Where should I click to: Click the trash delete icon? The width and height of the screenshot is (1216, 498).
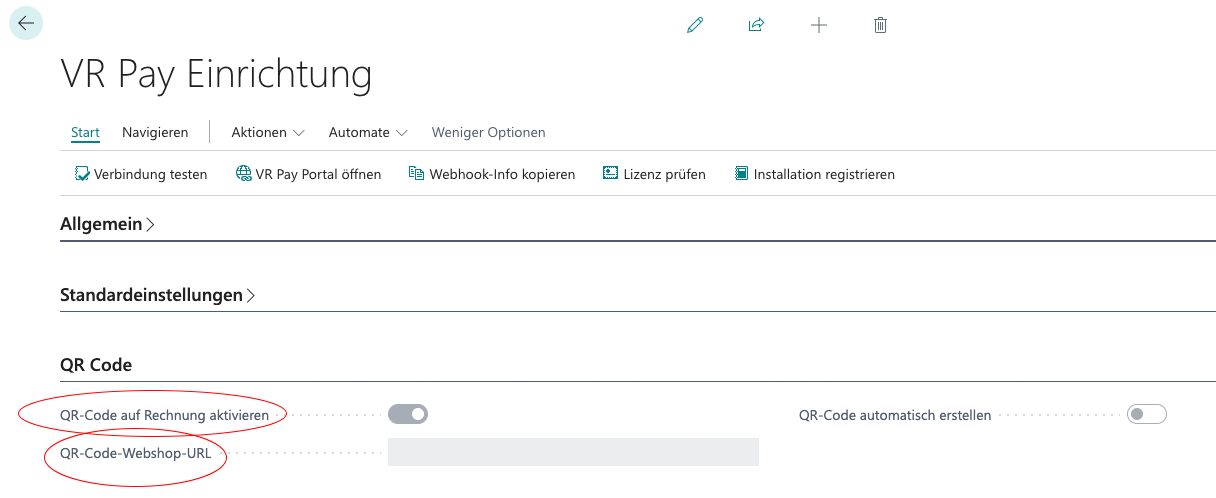(x=880, y=25)
